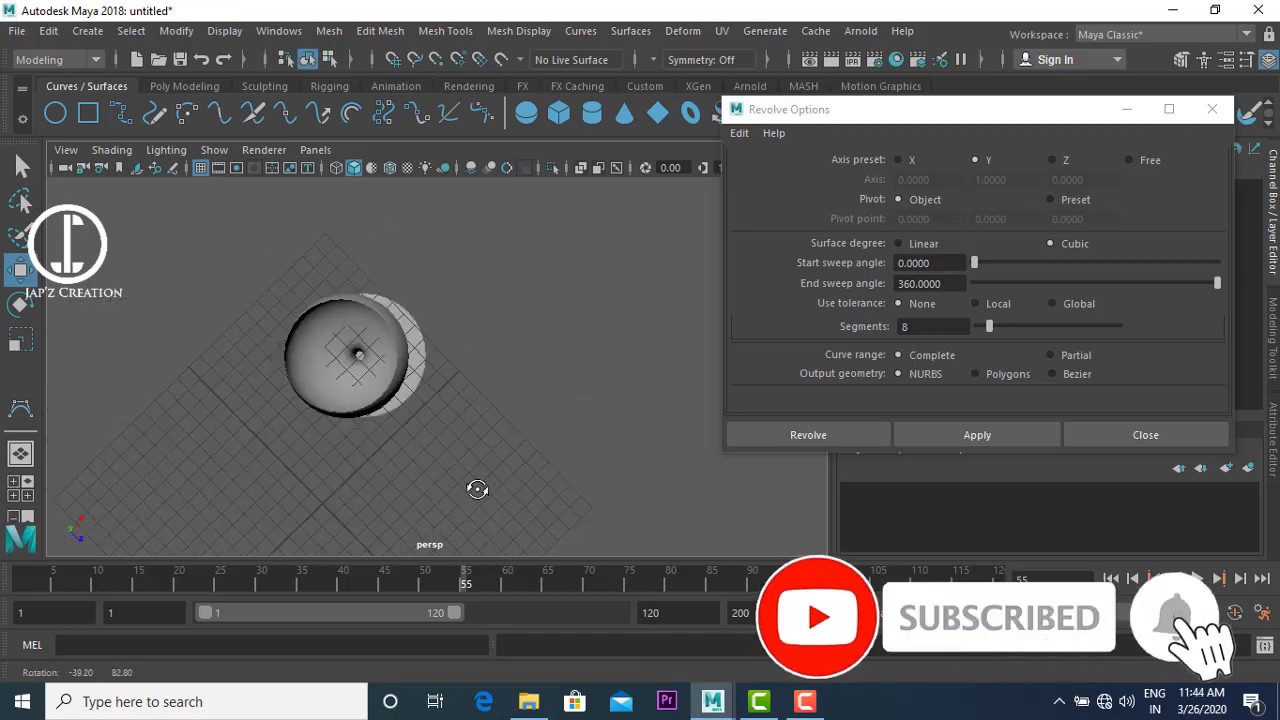This screenshot has width=1280, height=720.
Task: Adjust the End sweep angle slider
Action: (1217, 284)
